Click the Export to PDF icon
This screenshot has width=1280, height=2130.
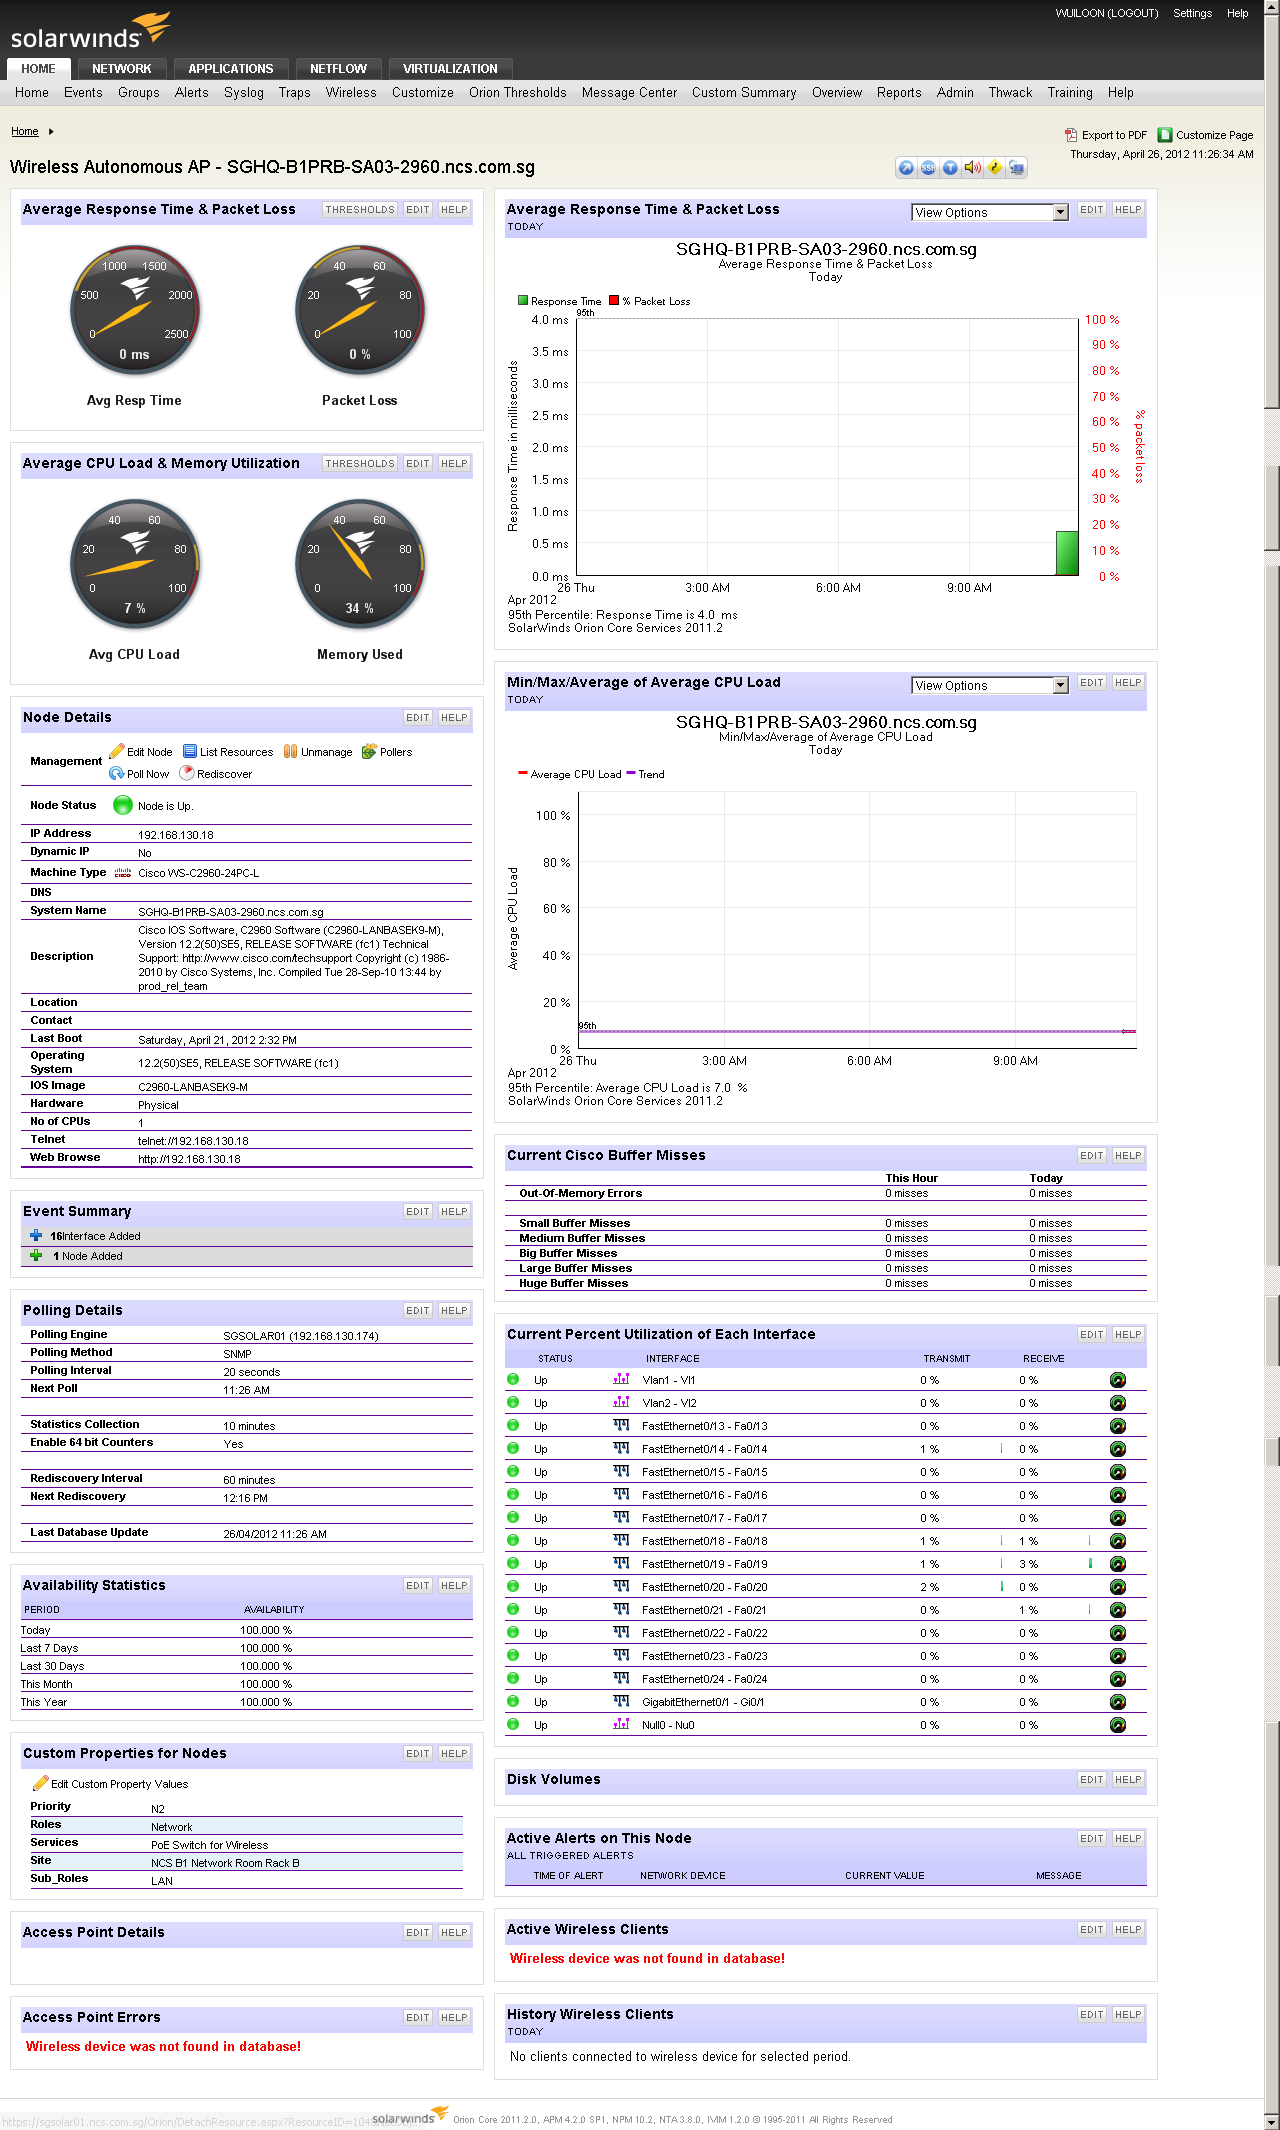[1071, 135]
